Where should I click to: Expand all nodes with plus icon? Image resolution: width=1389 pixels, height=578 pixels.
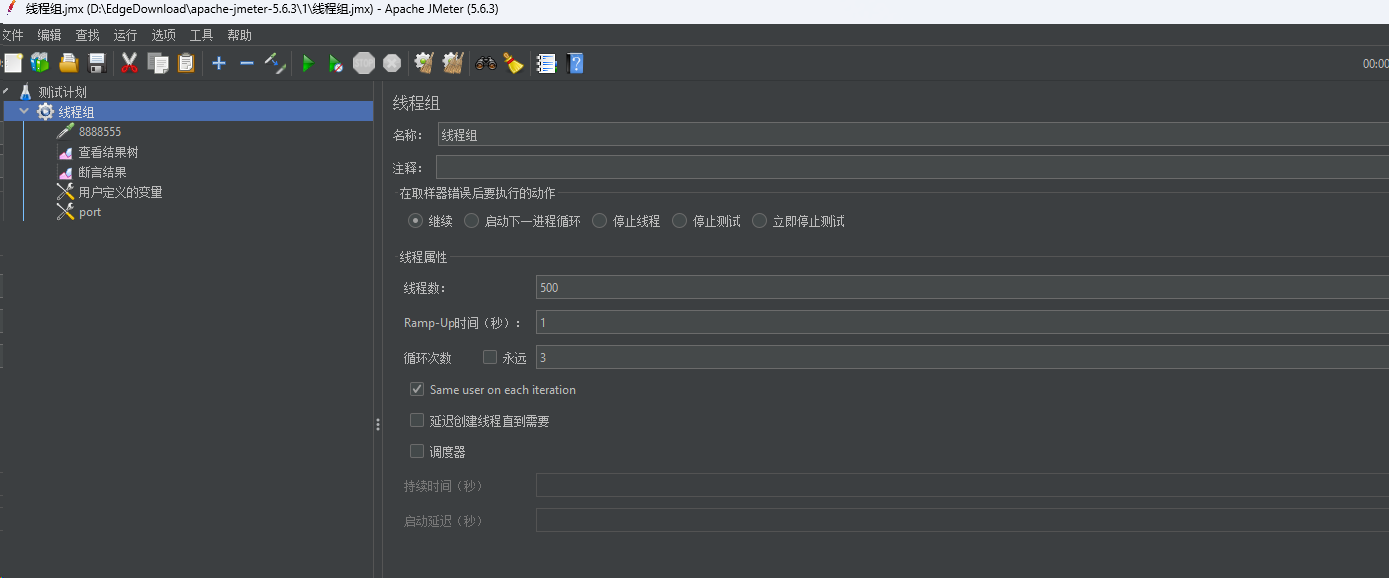click(x=219, y=63)
